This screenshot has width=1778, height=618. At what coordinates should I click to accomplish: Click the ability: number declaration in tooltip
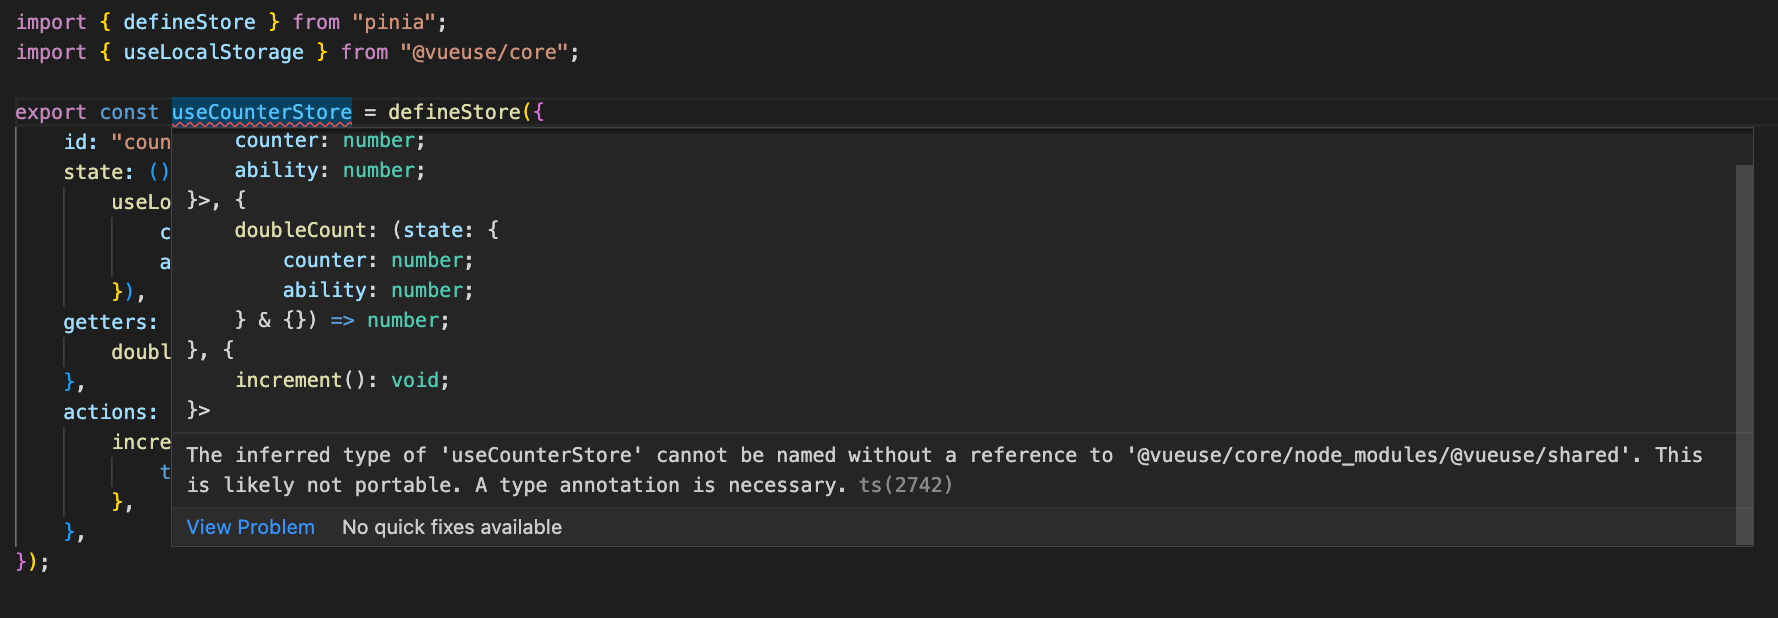click(x=328, y=170)
